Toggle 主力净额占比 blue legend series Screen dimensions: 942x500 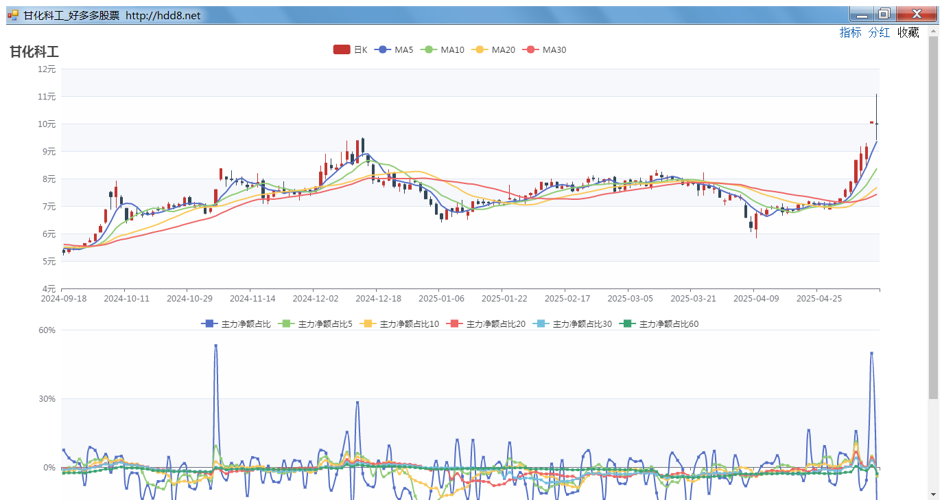(236, 324)
